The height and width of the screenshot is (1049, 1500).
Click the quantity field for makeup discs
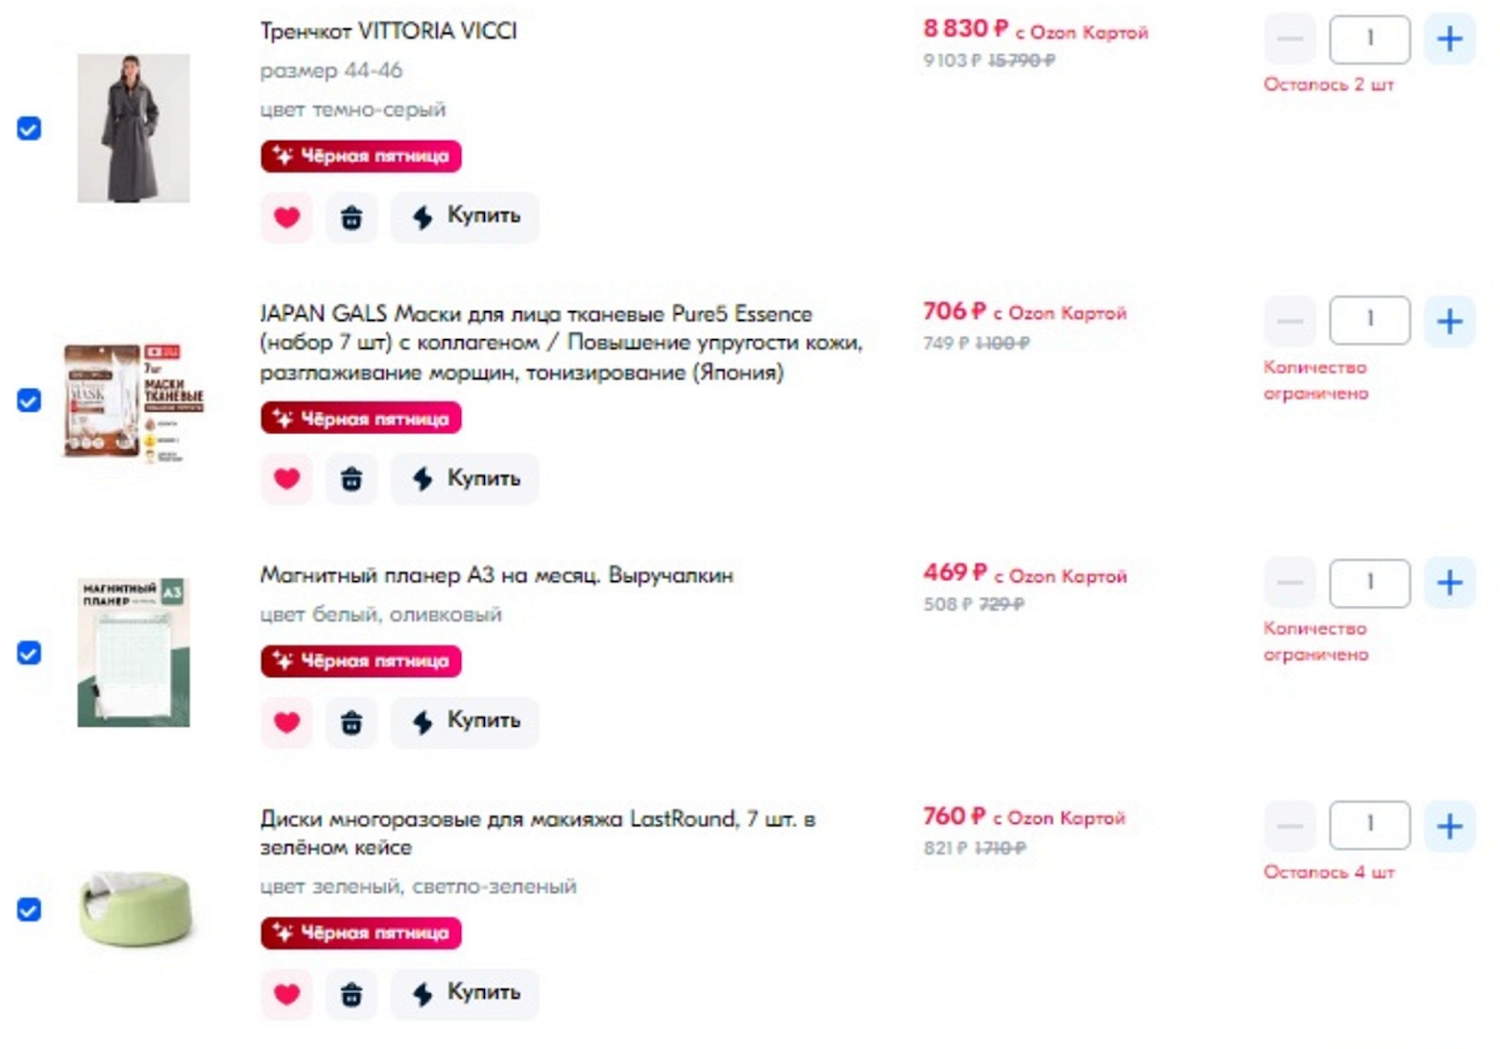[1369, 825]
